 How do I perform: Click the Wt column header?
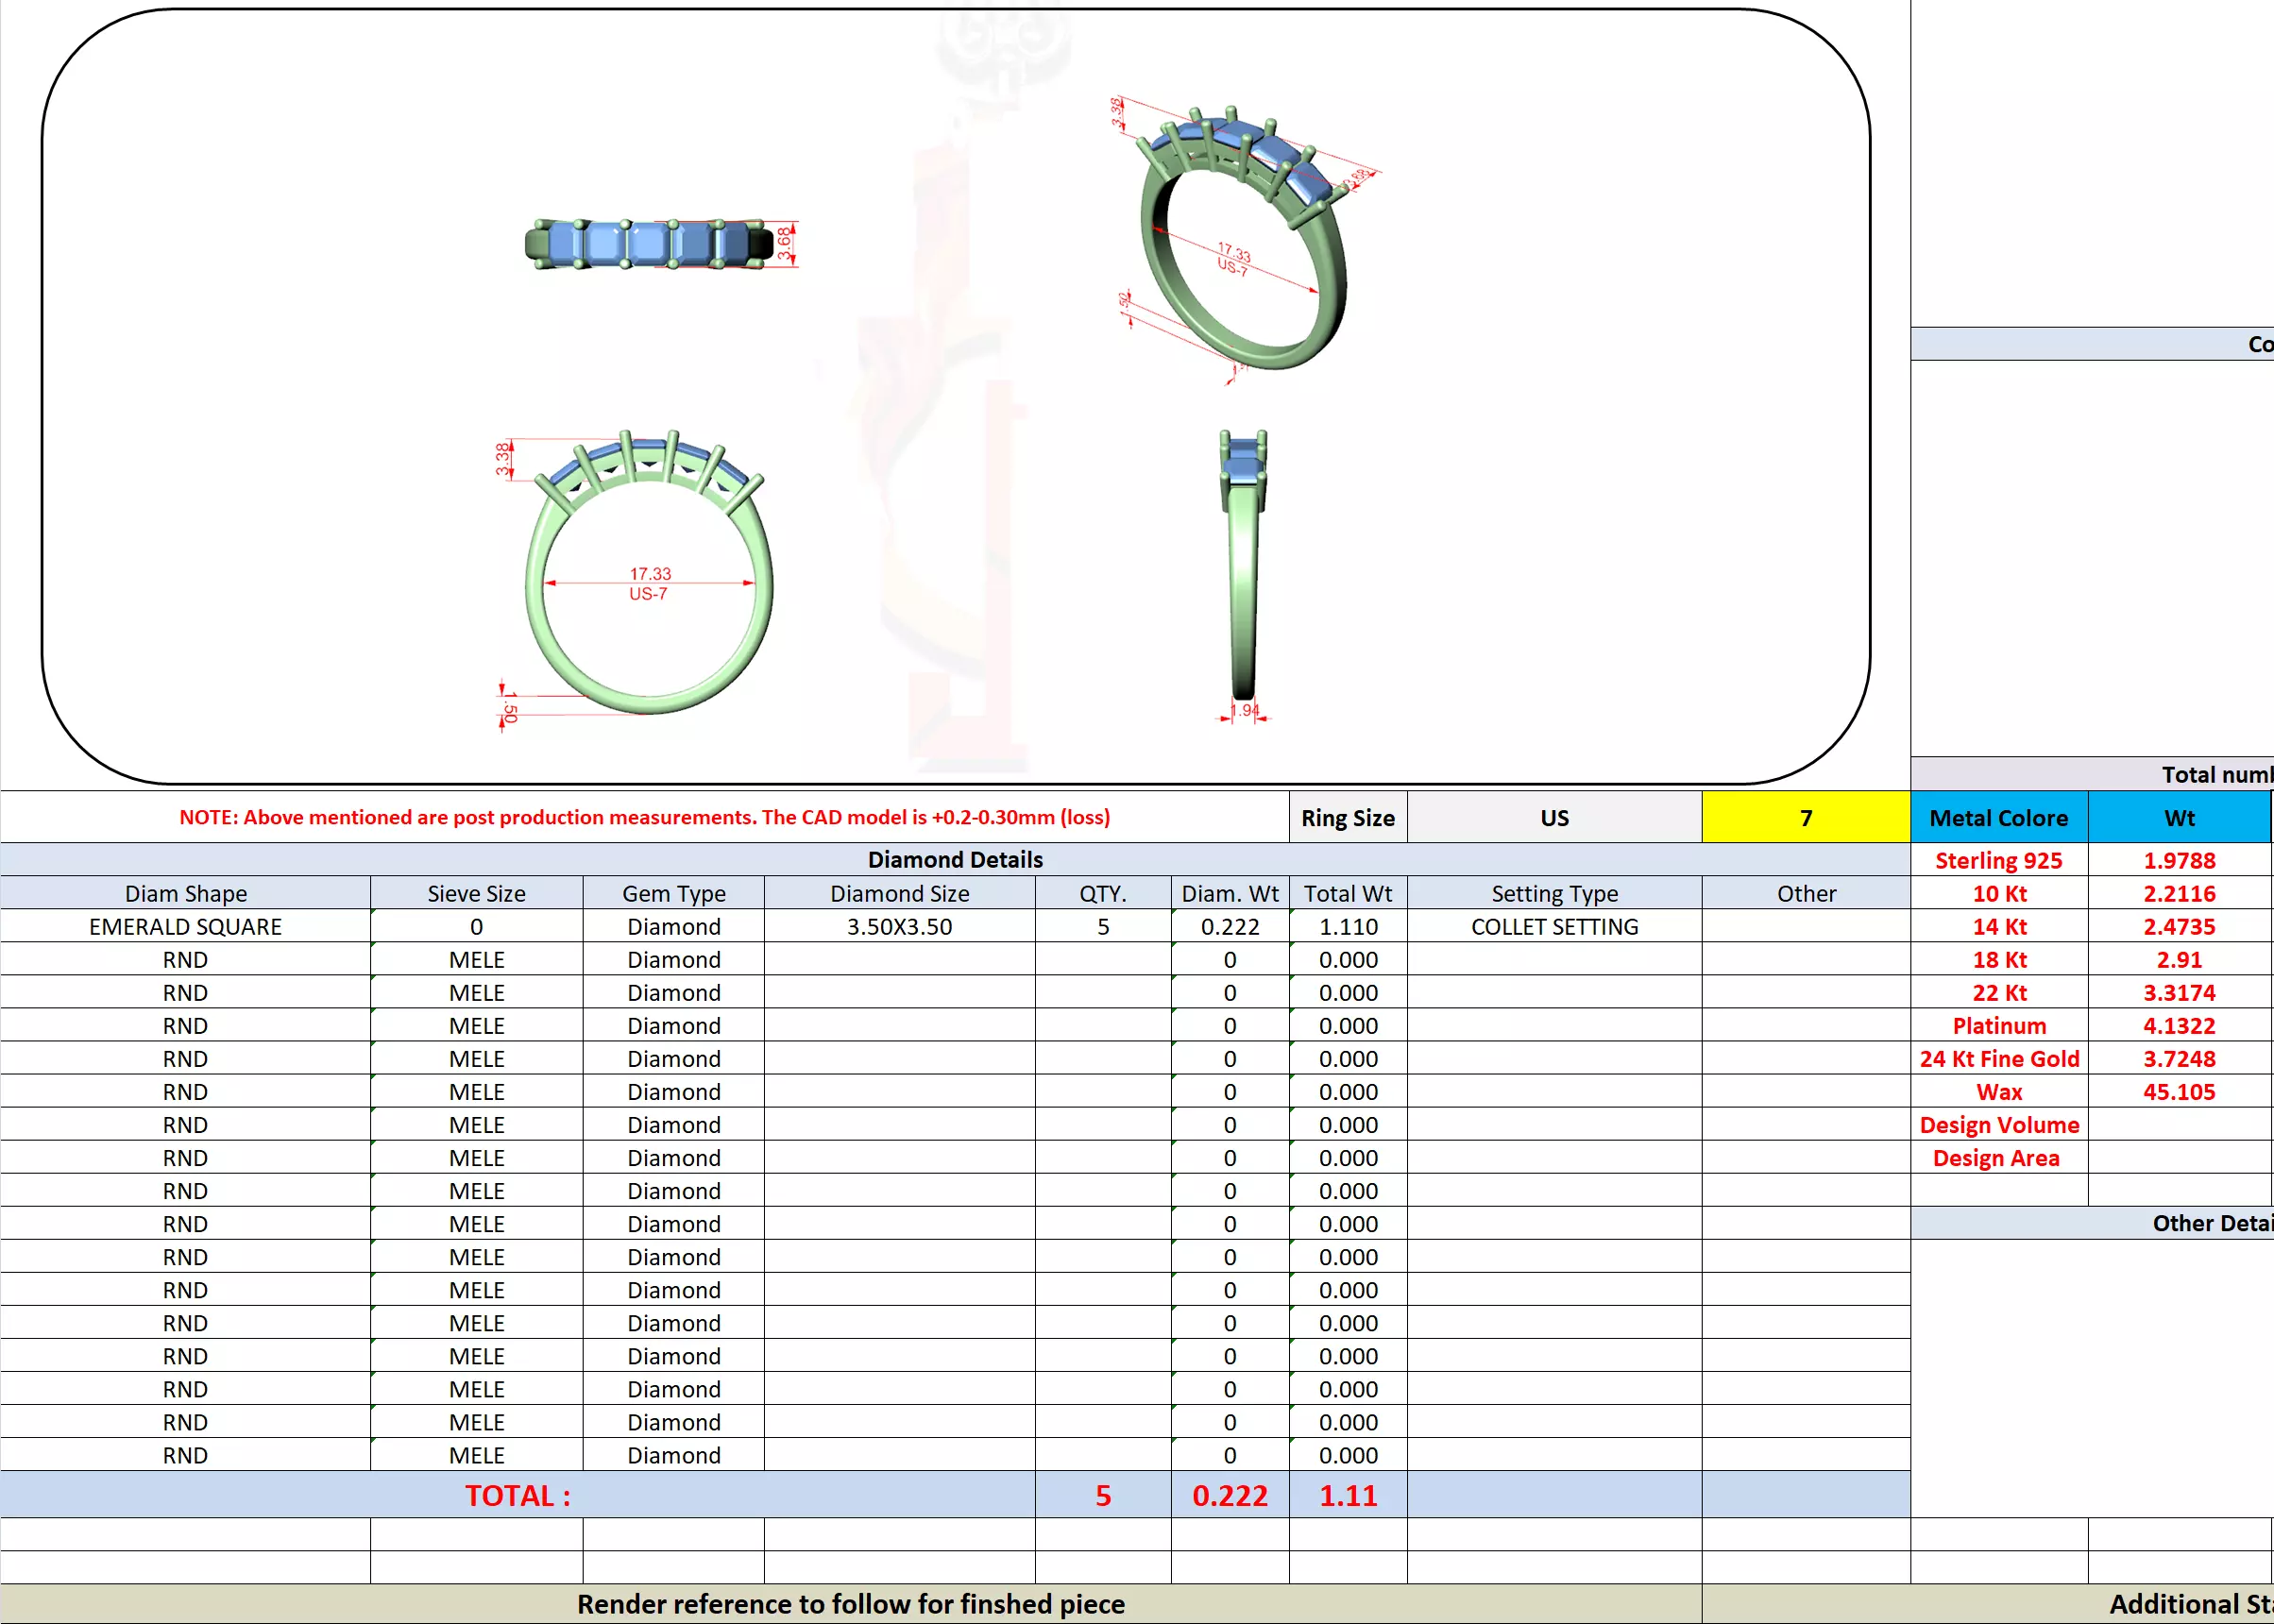(2178, 817)
